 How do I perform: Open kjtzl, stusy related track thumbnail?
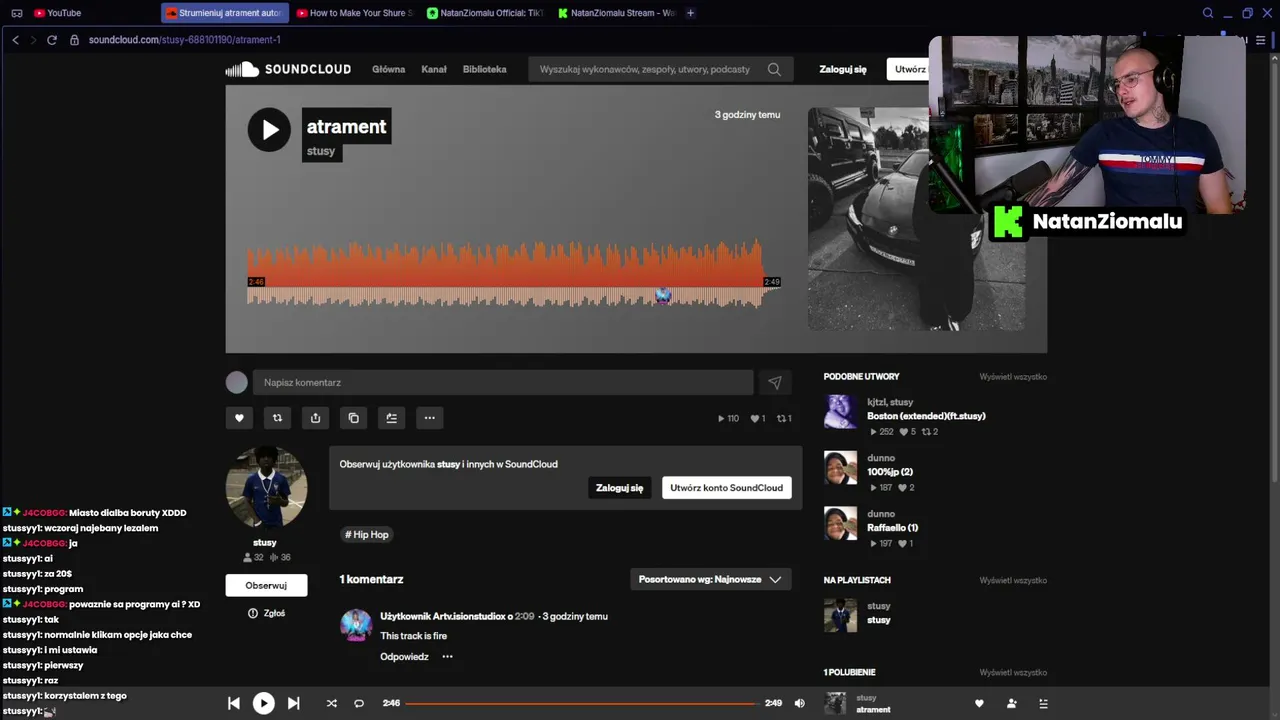click(840, 412)
